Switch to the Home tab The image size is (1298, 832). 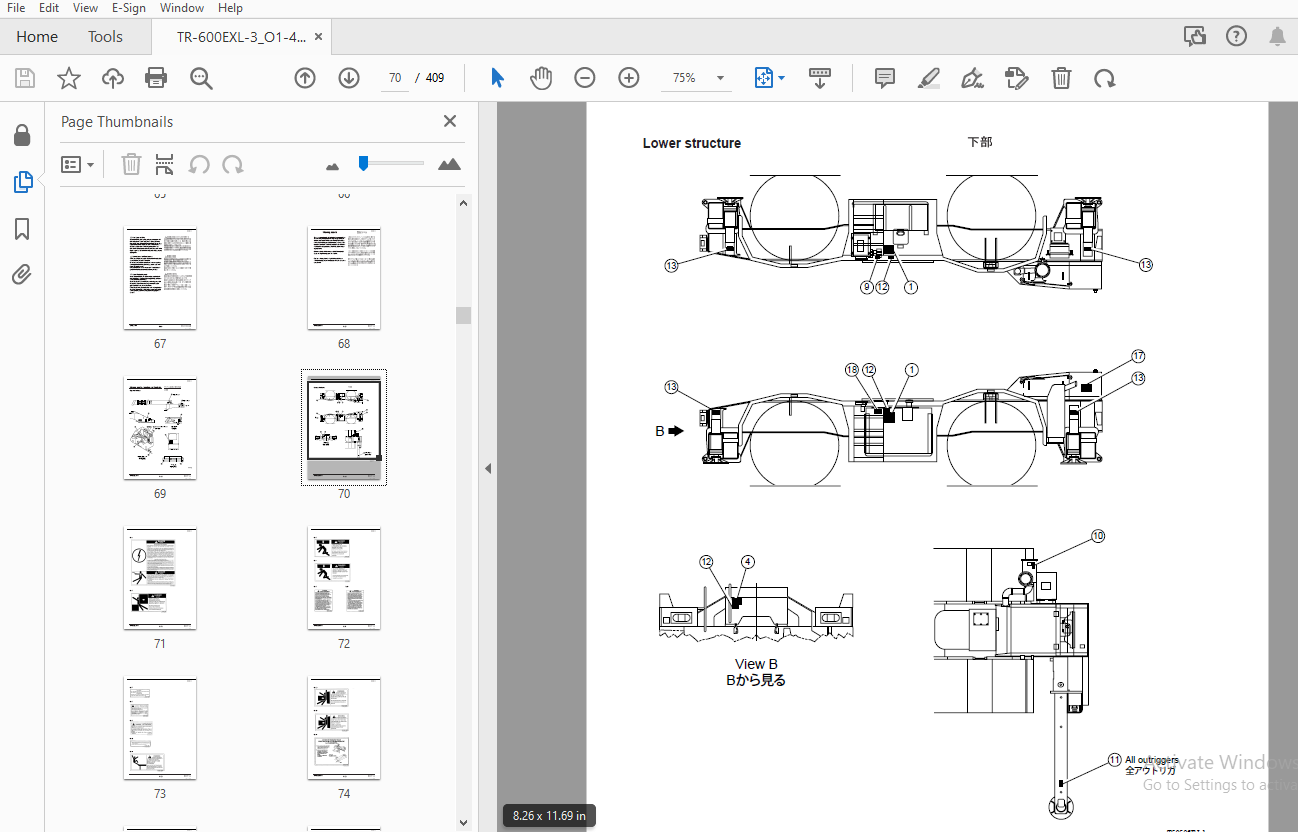pyautogui.click(x=37, y=37)
